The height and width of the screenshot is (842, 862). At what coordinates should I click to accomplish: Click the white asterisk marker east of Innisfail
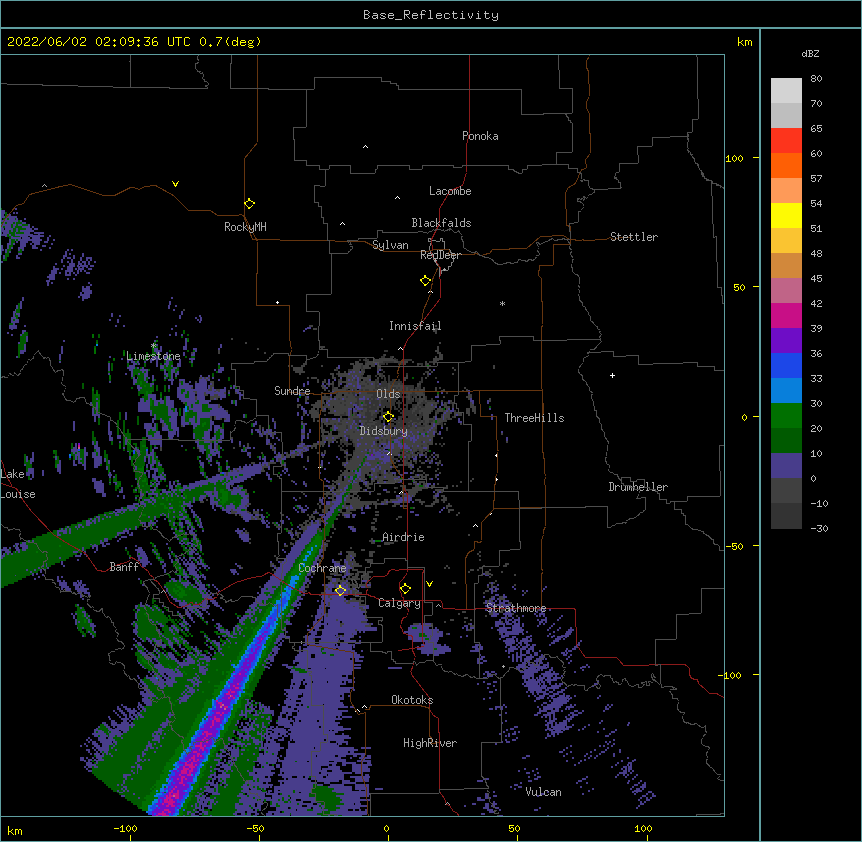[502, 303]
